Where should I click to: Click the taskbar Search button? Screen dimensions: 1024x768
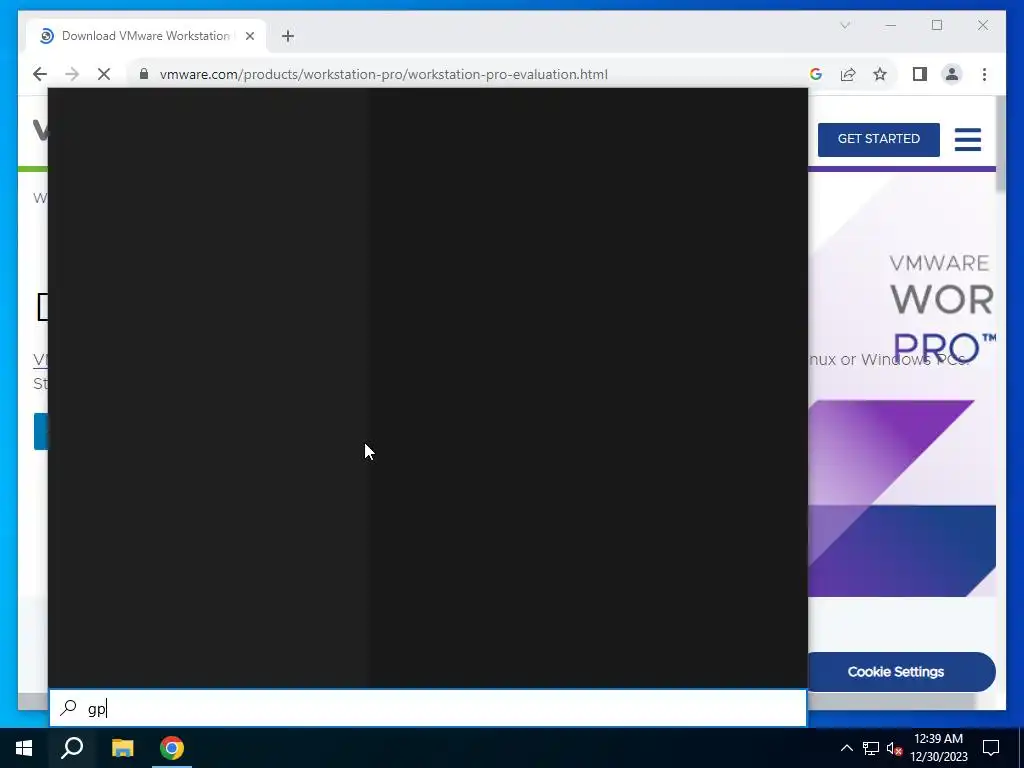pyautogui.click(x=72, y=748)
